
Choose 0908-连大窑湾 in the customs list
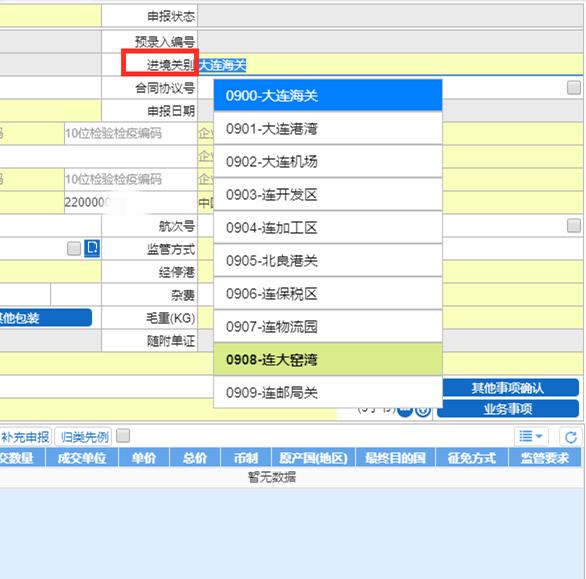pos(328,360)
